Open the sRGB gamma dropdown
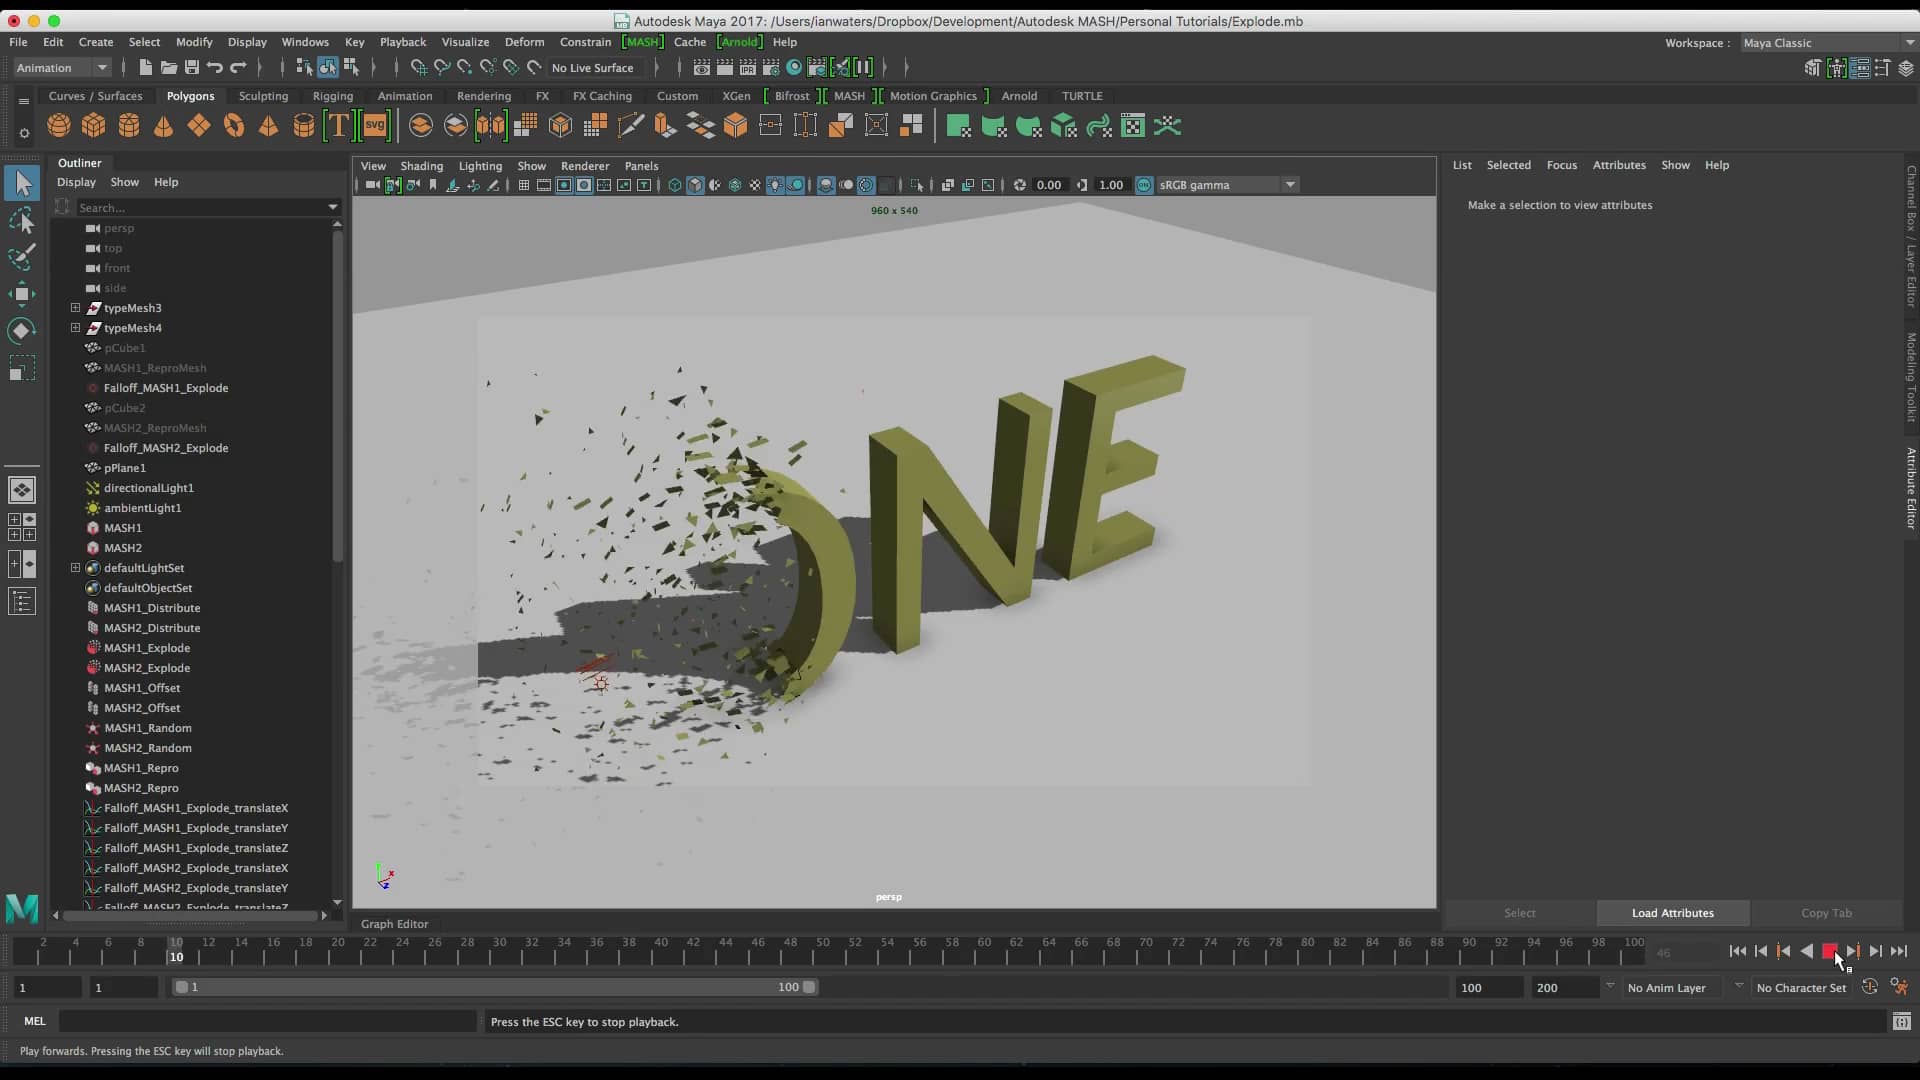The image size is (1920, 1080). coord(1228,185)
